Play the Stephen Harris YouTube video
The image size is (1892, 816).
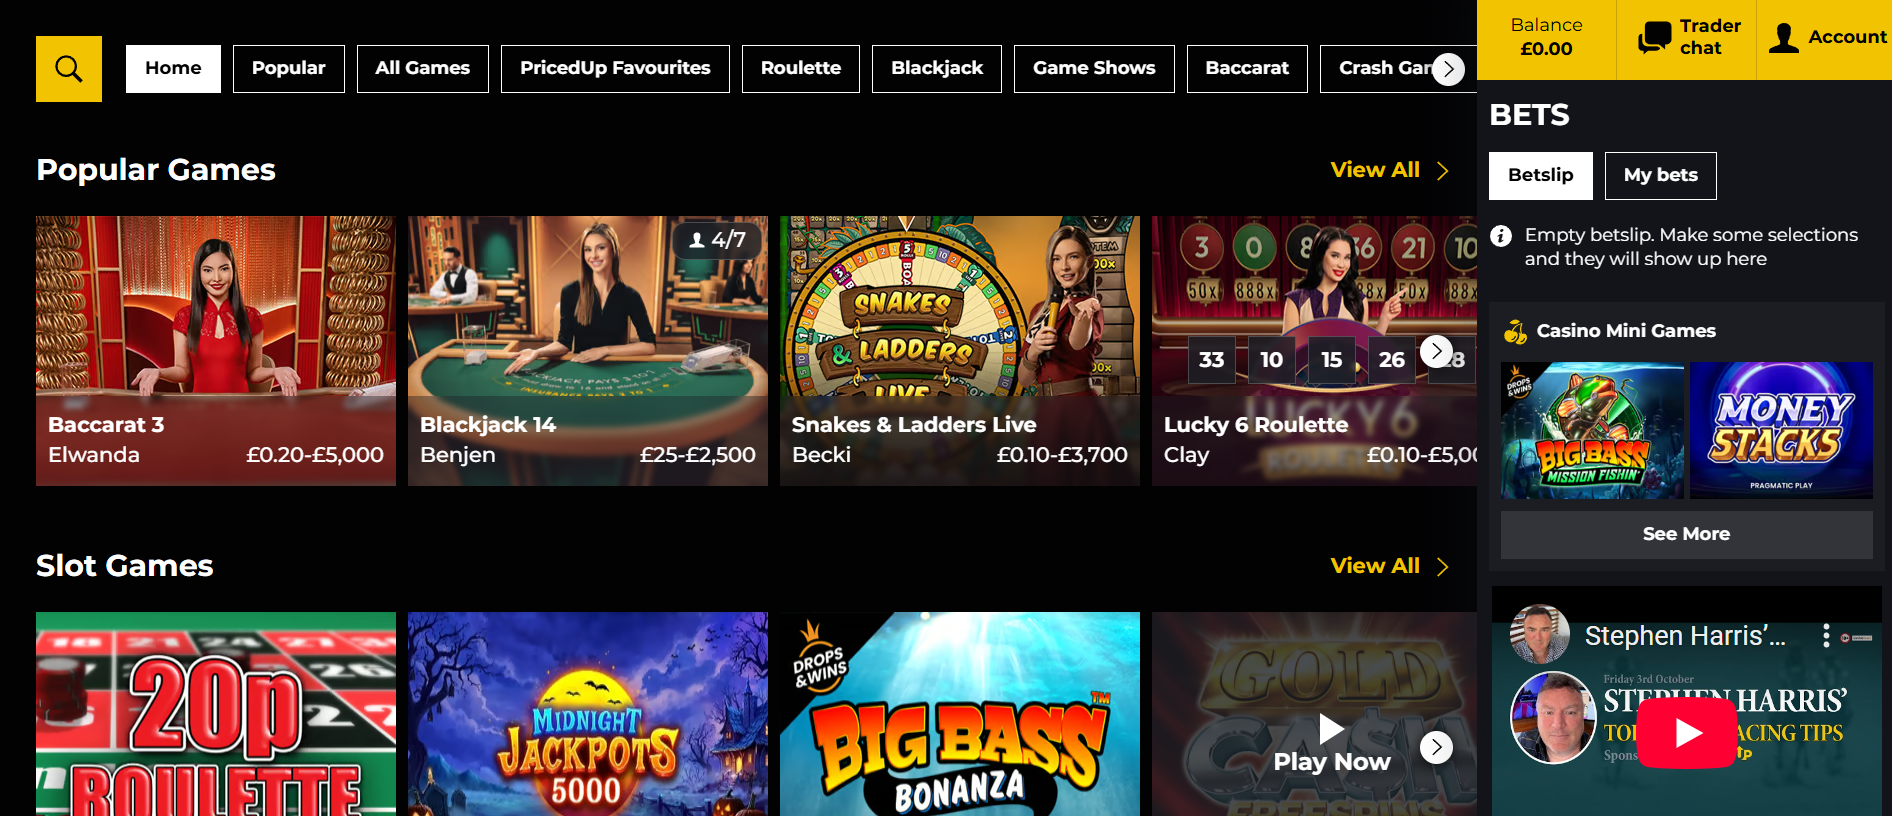pyautogui.click(x=1686, y=733)
